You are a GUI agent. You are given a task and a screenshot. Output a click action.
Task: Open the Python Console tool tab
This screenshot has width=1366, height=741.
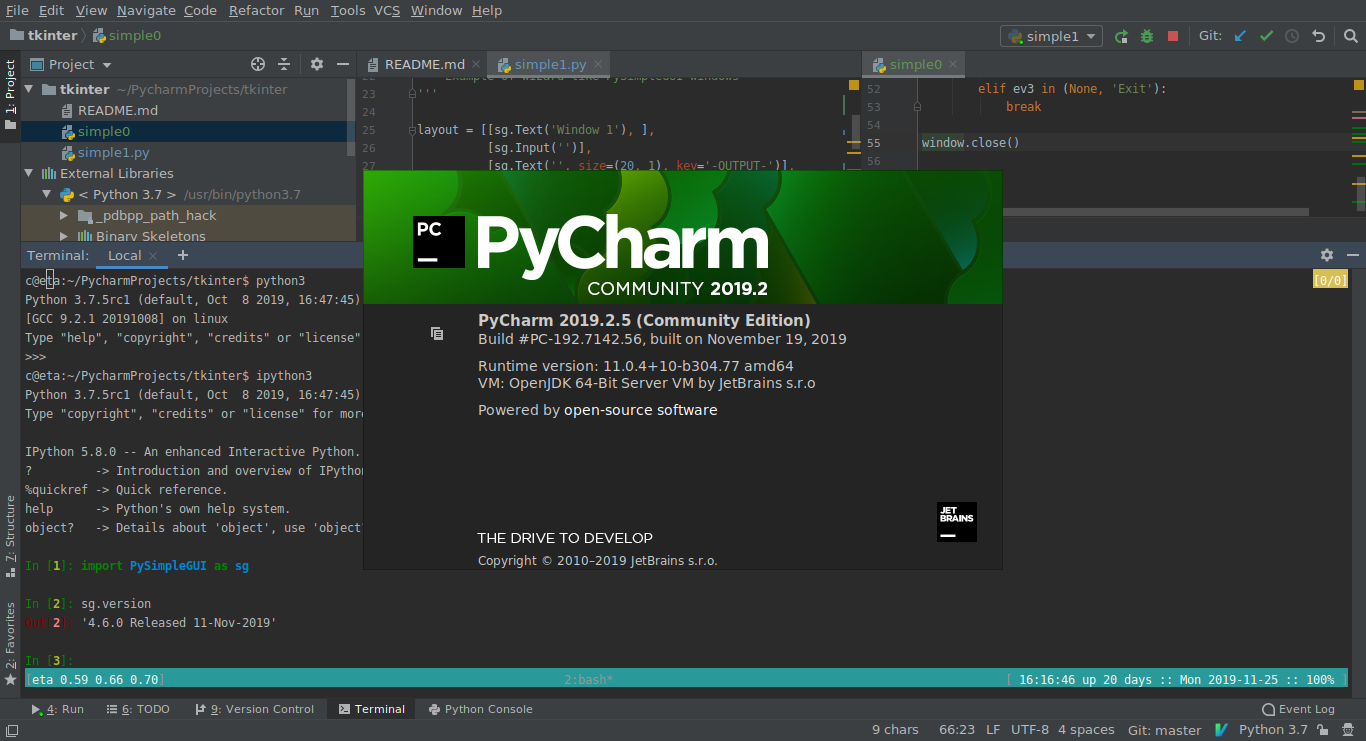tap(480, 709)
